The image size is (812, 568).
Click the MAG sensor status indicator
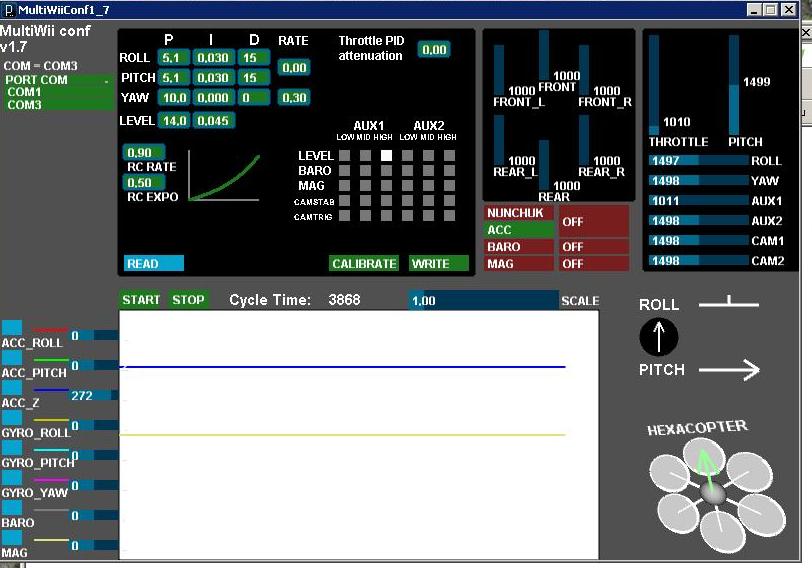point(594,264)
